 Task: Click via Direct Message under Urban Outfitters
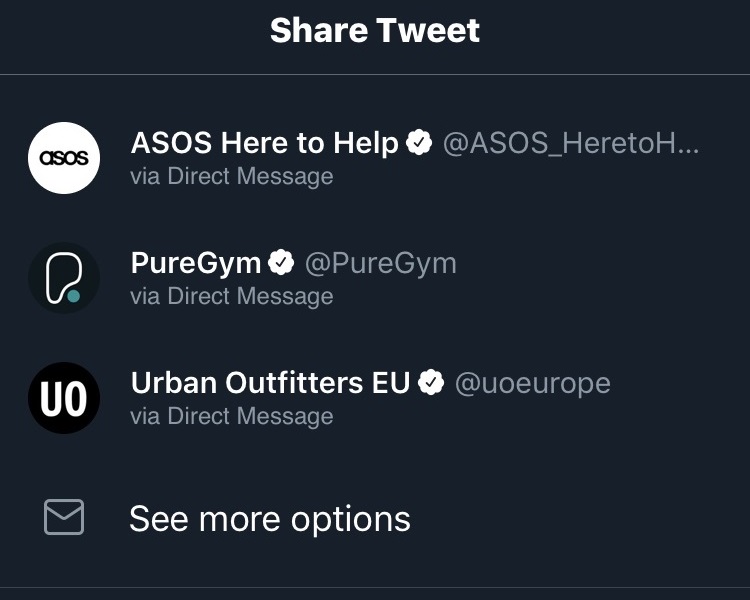tap(232, 416)
